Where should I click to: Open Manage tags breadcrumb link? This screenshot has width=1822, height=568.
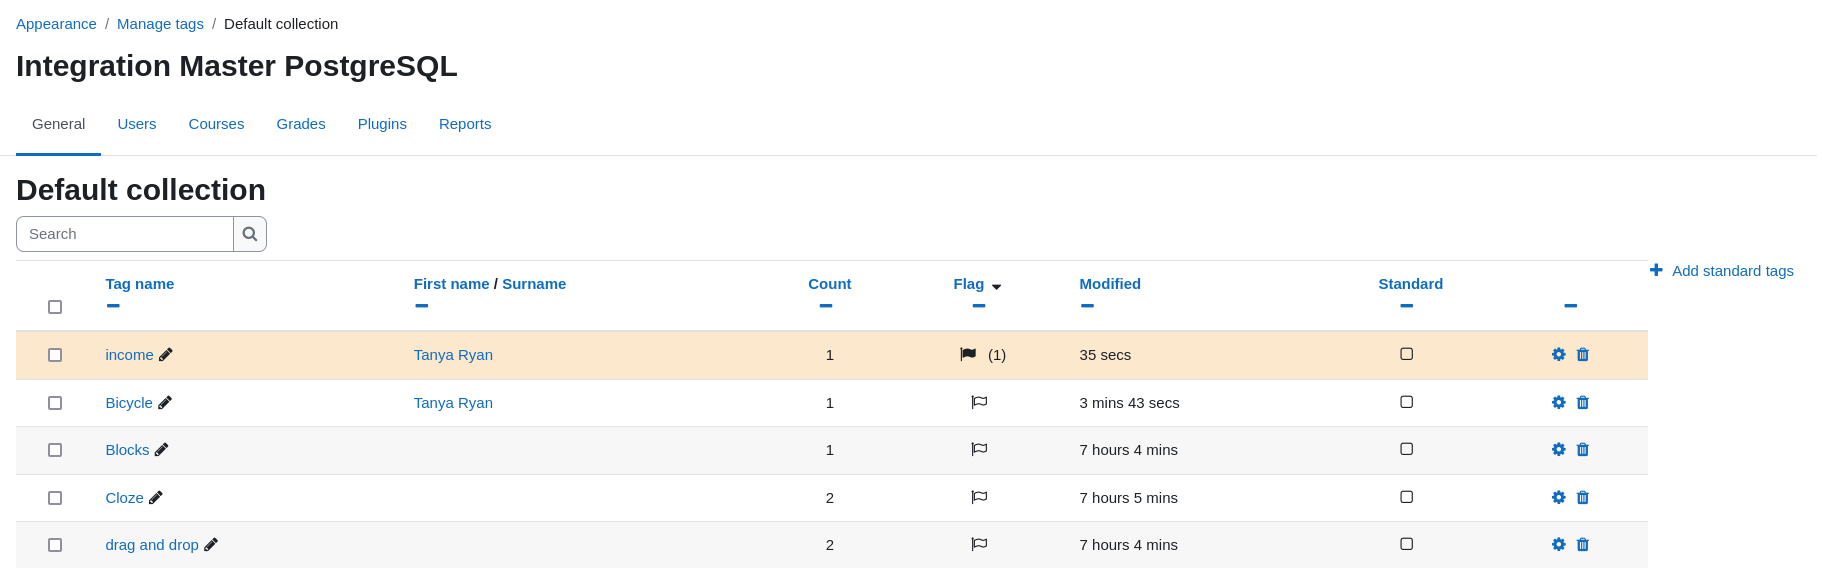[x=160, y=24]
